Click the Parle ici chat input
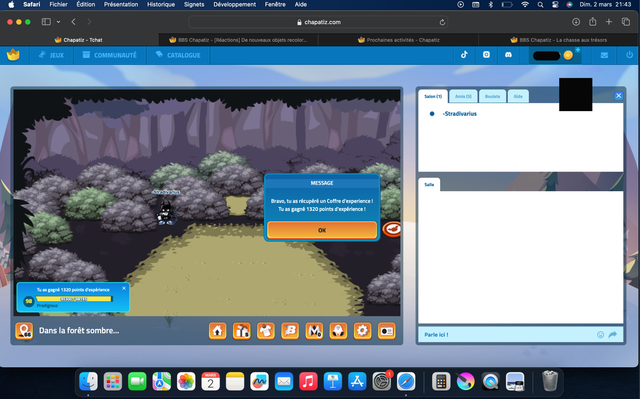The height and width of the screenshot is (399, 640). coord(506,335)
